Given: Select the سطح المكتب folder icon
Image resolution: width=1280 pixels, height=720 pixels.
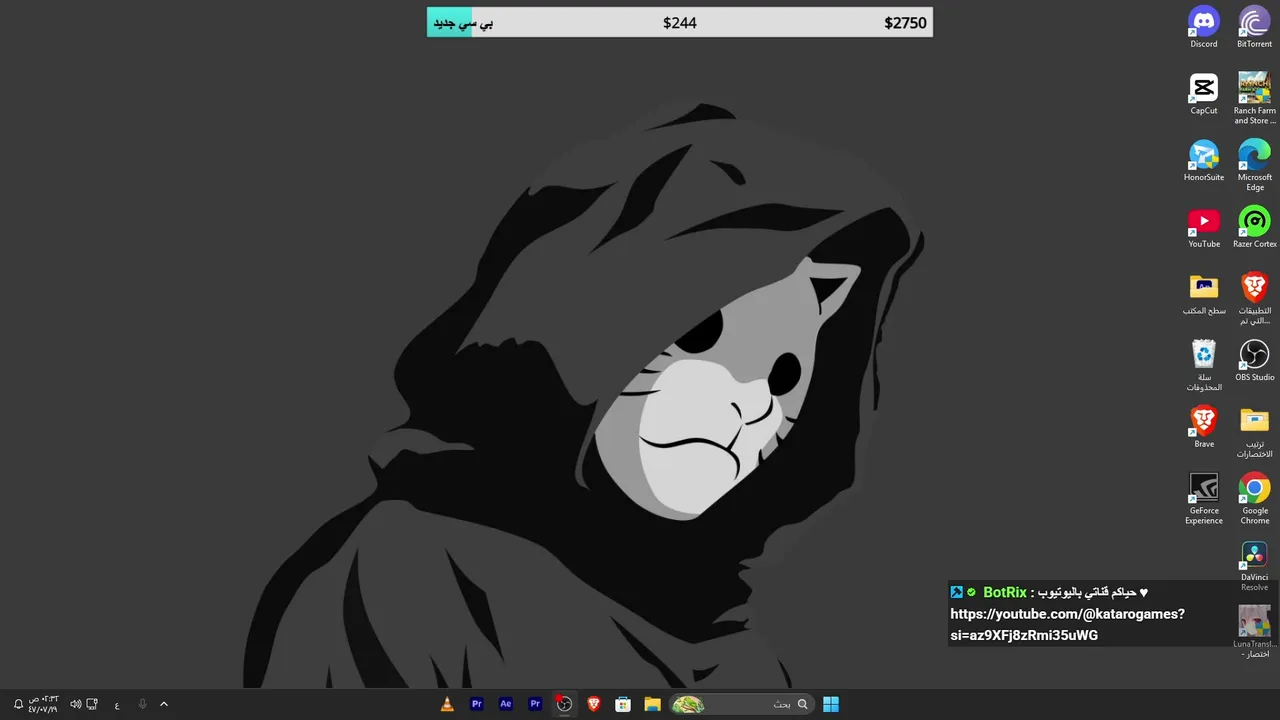Looking at the screenshot, I should pos(1204,294).
